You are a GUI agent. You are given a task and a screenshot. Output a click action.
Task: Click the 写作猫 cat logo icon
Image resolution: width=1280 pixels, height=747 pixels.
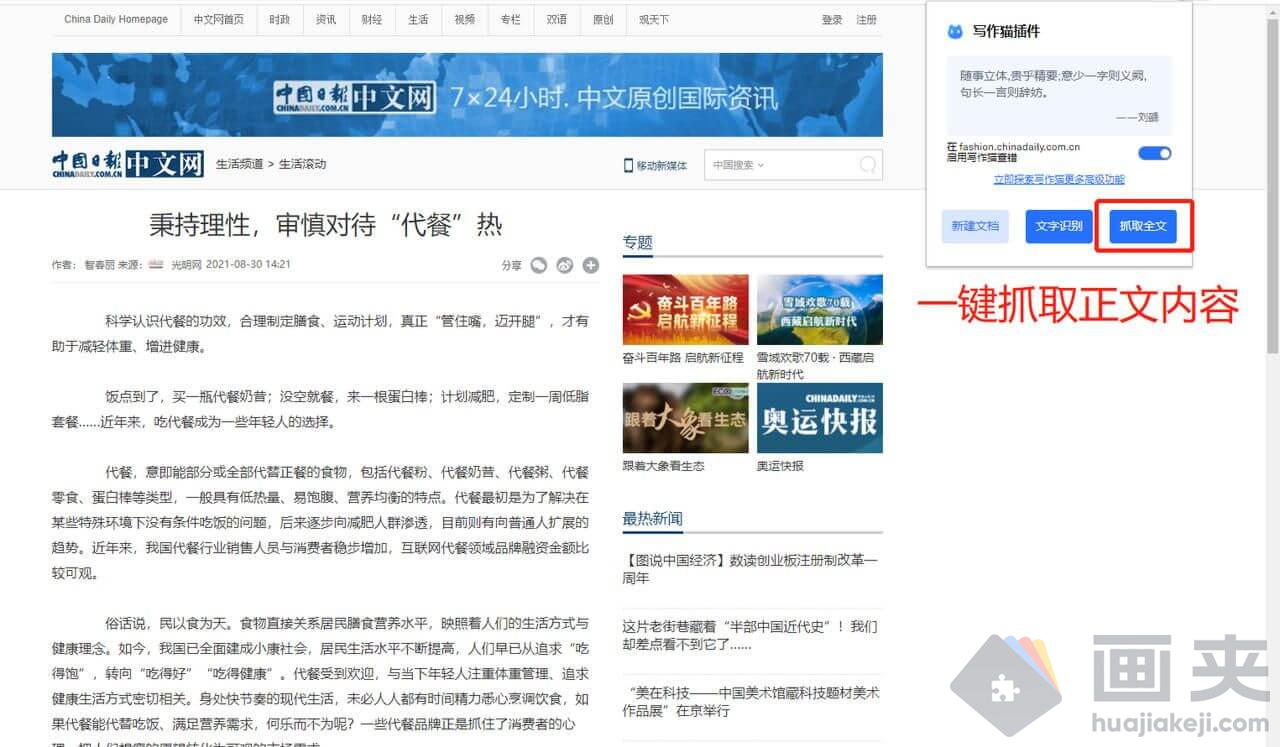[x=955, y=32]
